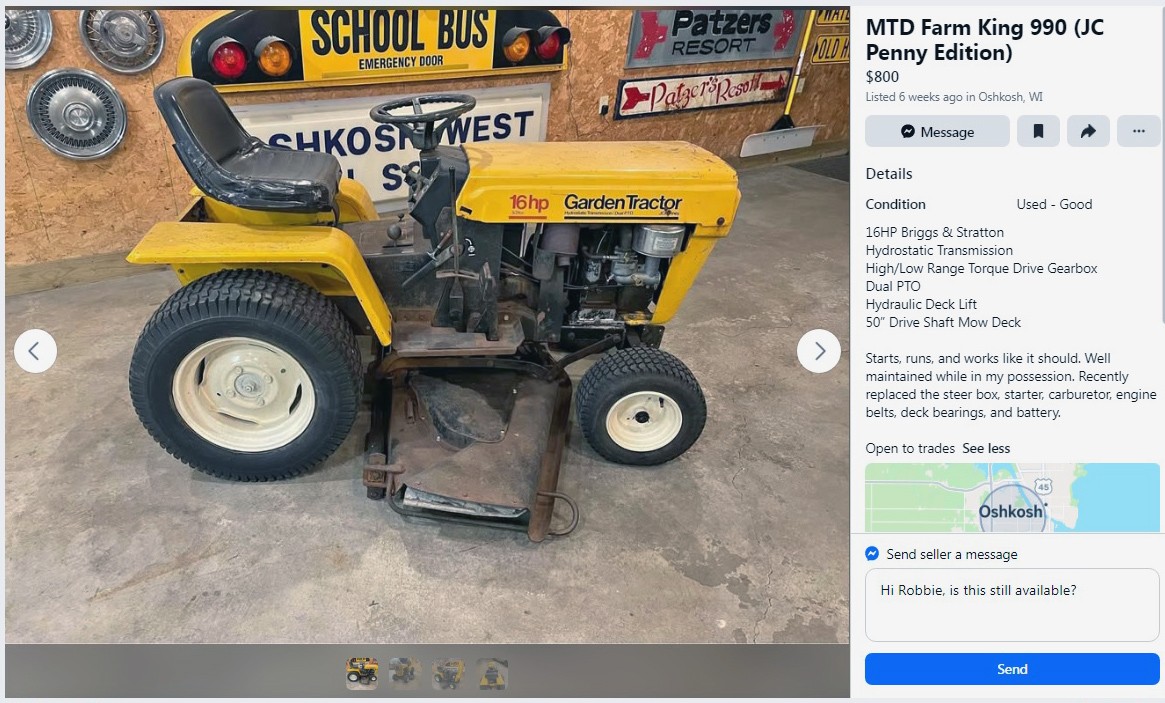Save listing with the bookmark icon
Image resolution: width=1165 pixels, height=703 pixels.
(1038, 132)
